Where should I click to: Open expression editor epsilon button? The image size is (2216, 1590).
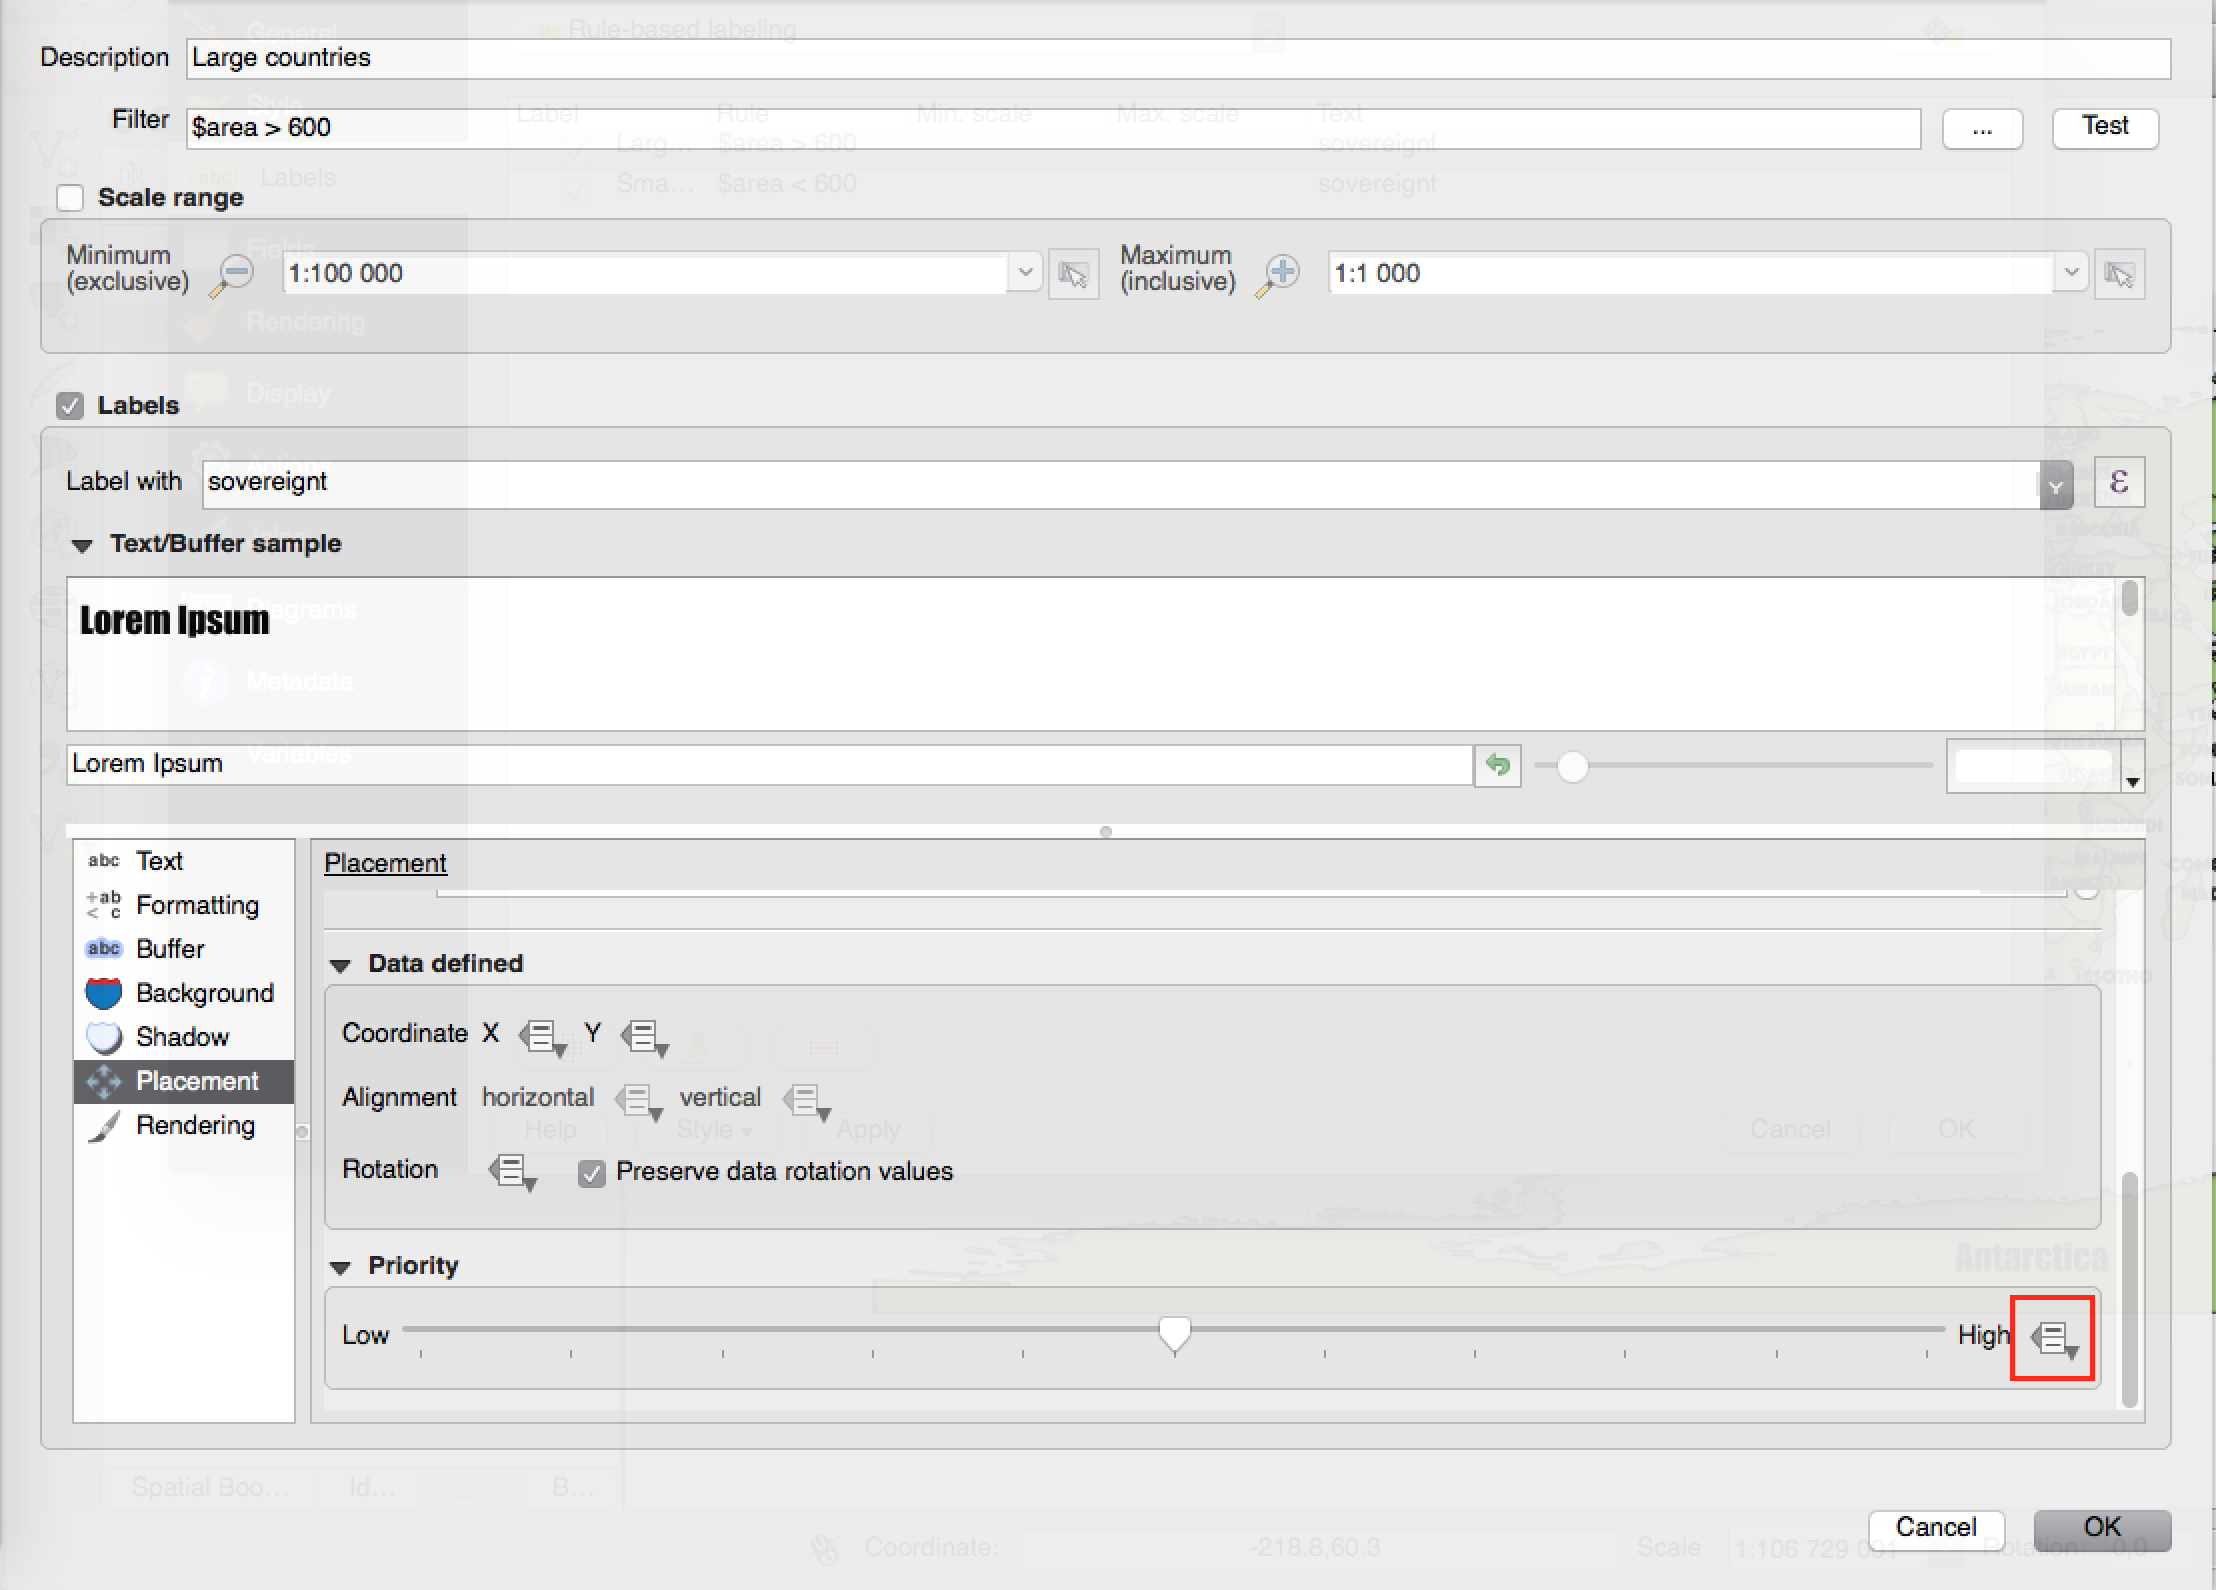click(2118, 483)
